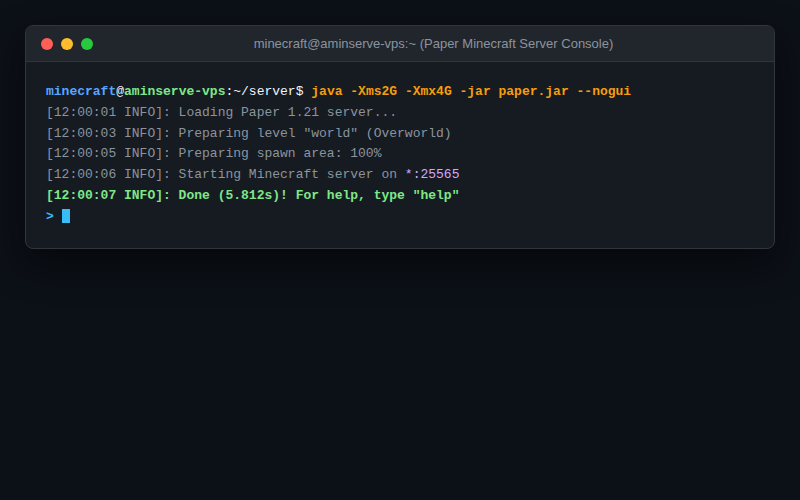Click the aminserve-vps hostname in prompt
This screenshot has width=800, height=500.
point(174,91)
